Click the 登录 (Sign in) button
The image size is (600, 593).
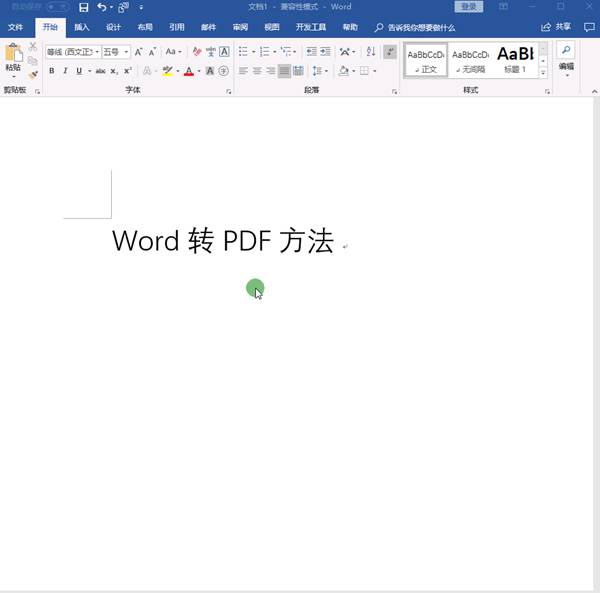pyautogui.click(x=469, y=7)
